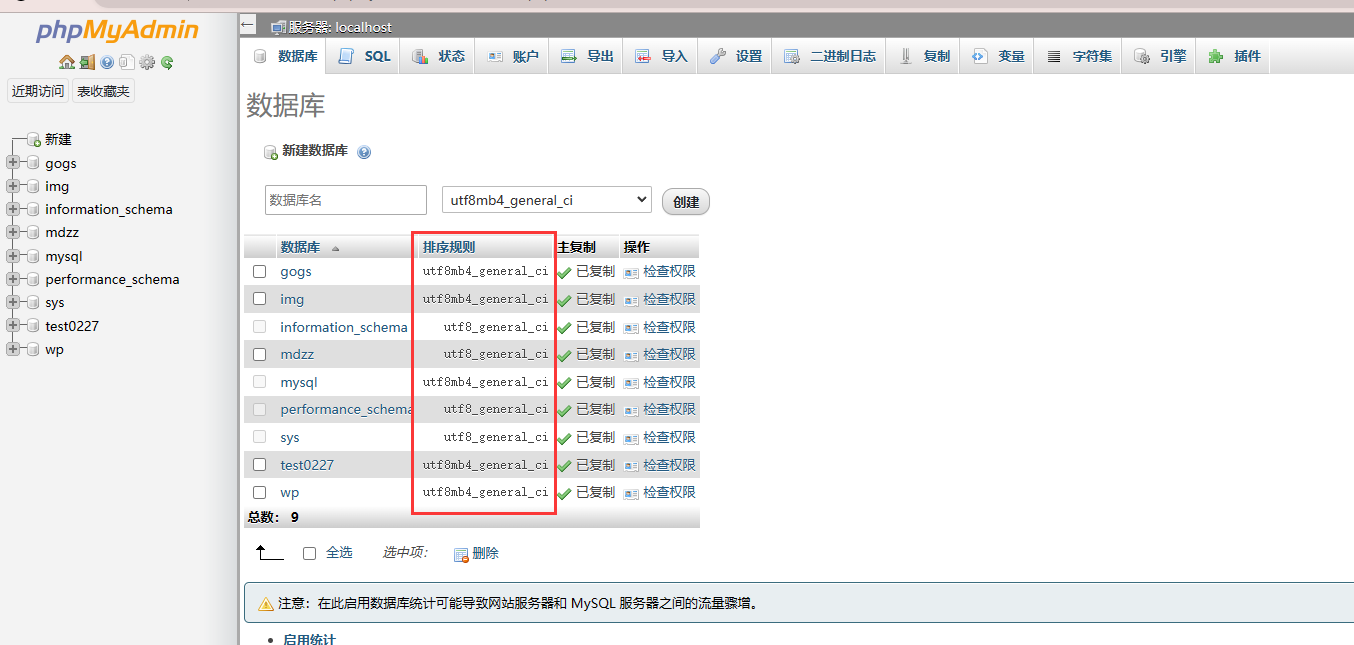
Task: Open the 导出 tab
Action: [586, 56]
